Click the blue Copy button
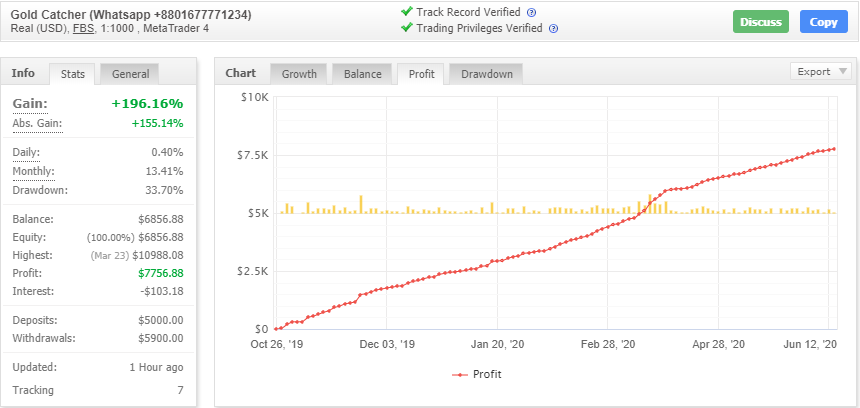The image size is (860, 408). pos(823,22)
